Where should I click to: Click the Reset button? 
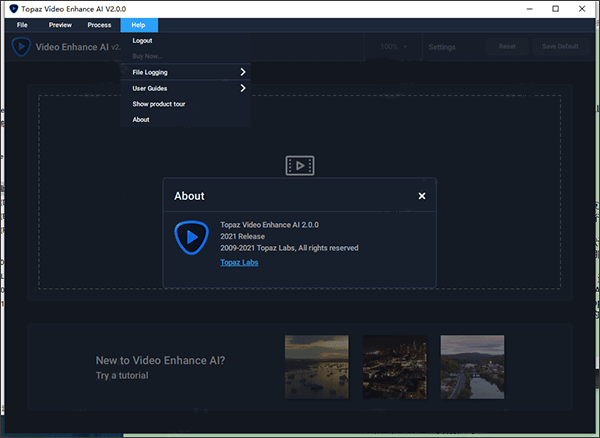[x=507, y=46]
